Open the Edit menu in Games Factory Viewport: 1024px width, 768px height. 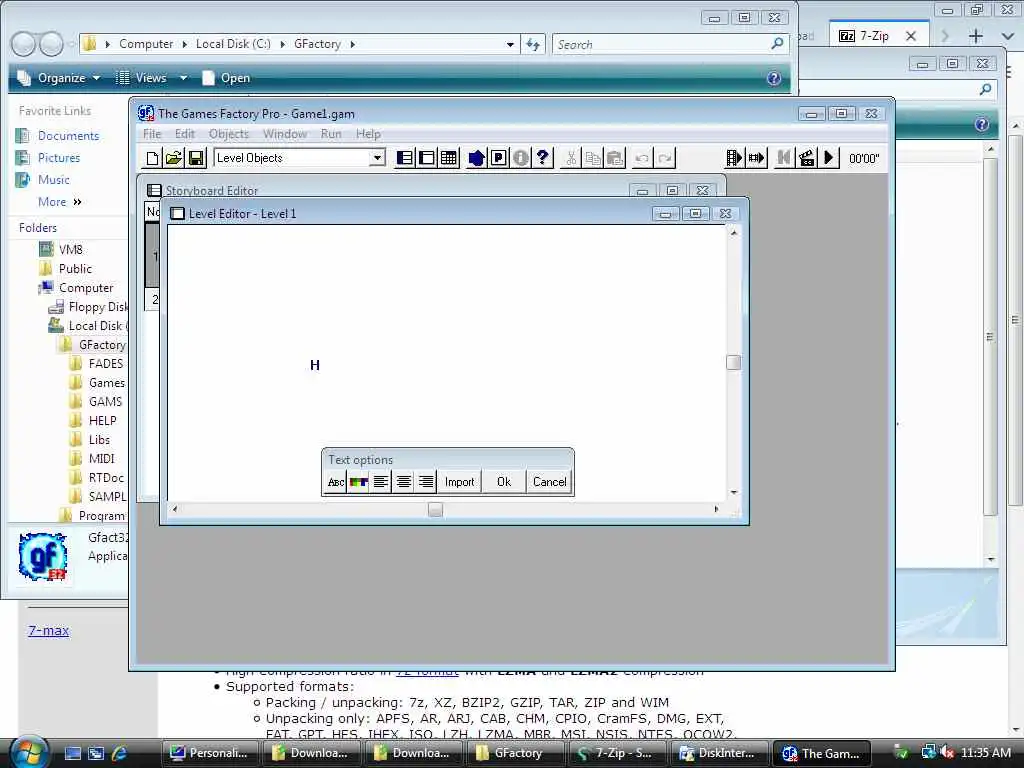(185, 134)
